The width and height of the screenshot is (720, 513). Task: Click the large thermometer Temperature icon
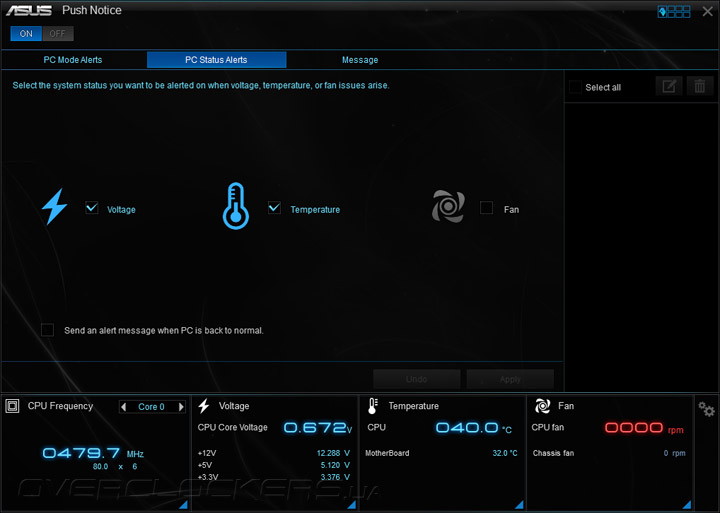236,206
